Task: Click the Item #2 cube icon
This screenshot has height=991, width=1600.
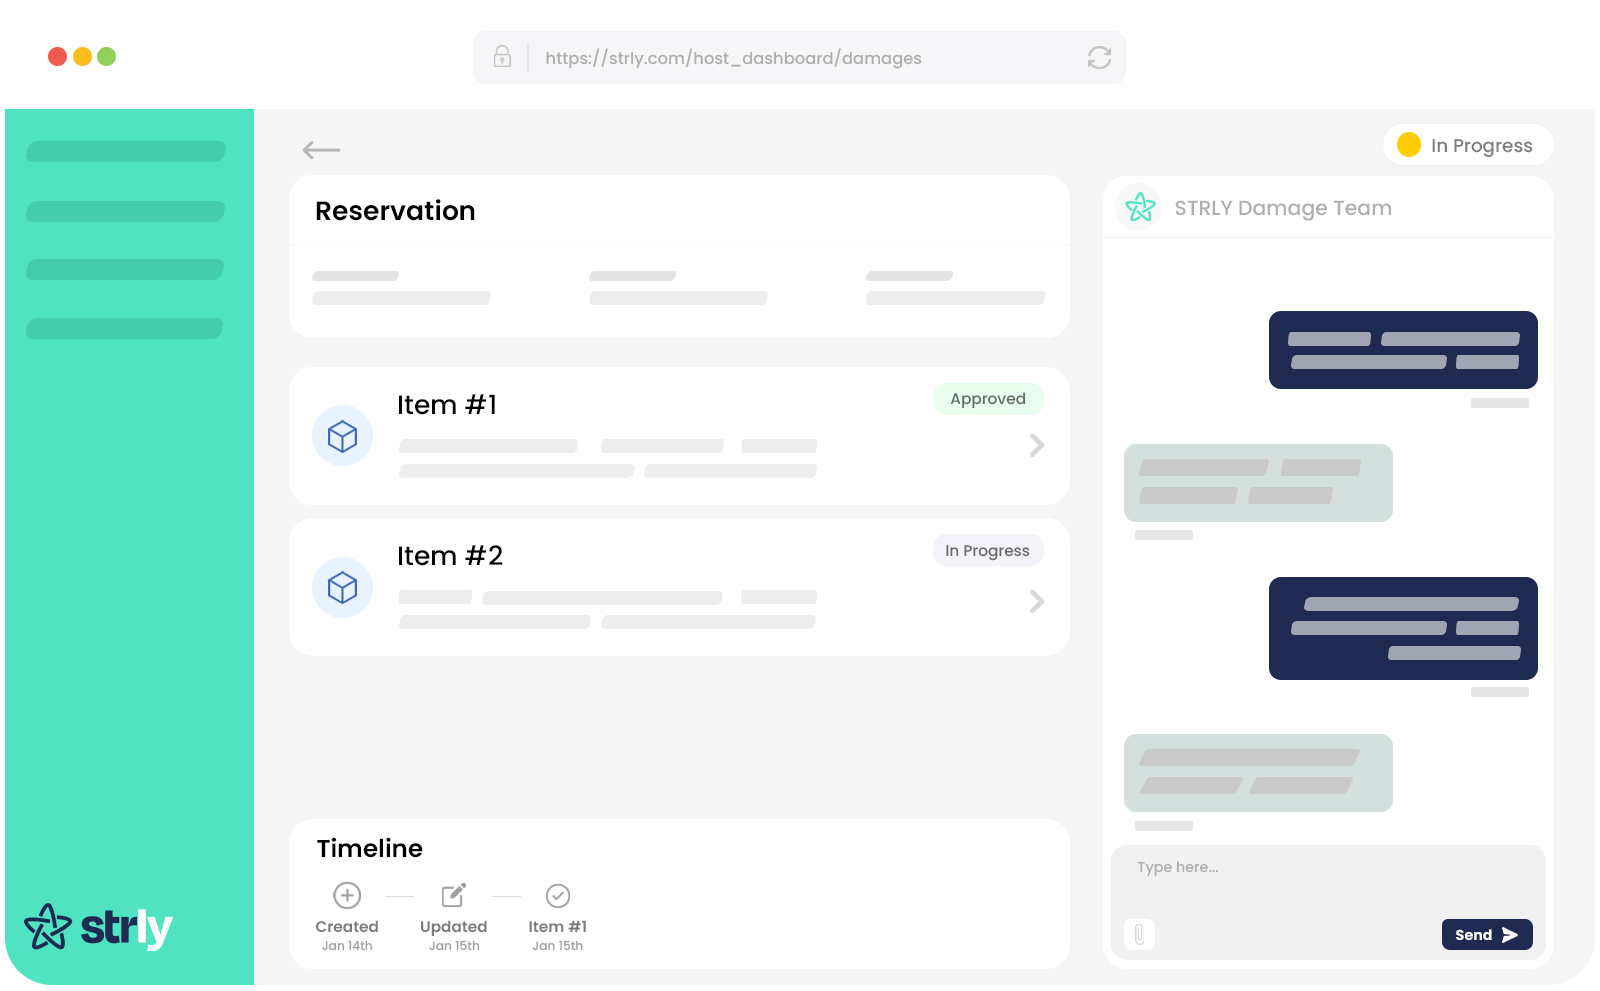Action: [x=342, y=587]
